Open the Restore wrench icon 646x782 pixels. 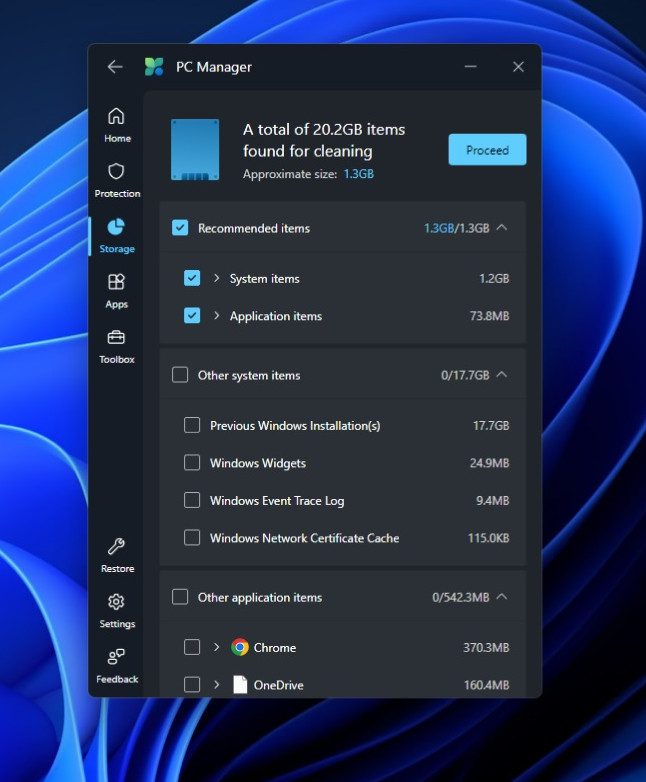pos(116,547)
